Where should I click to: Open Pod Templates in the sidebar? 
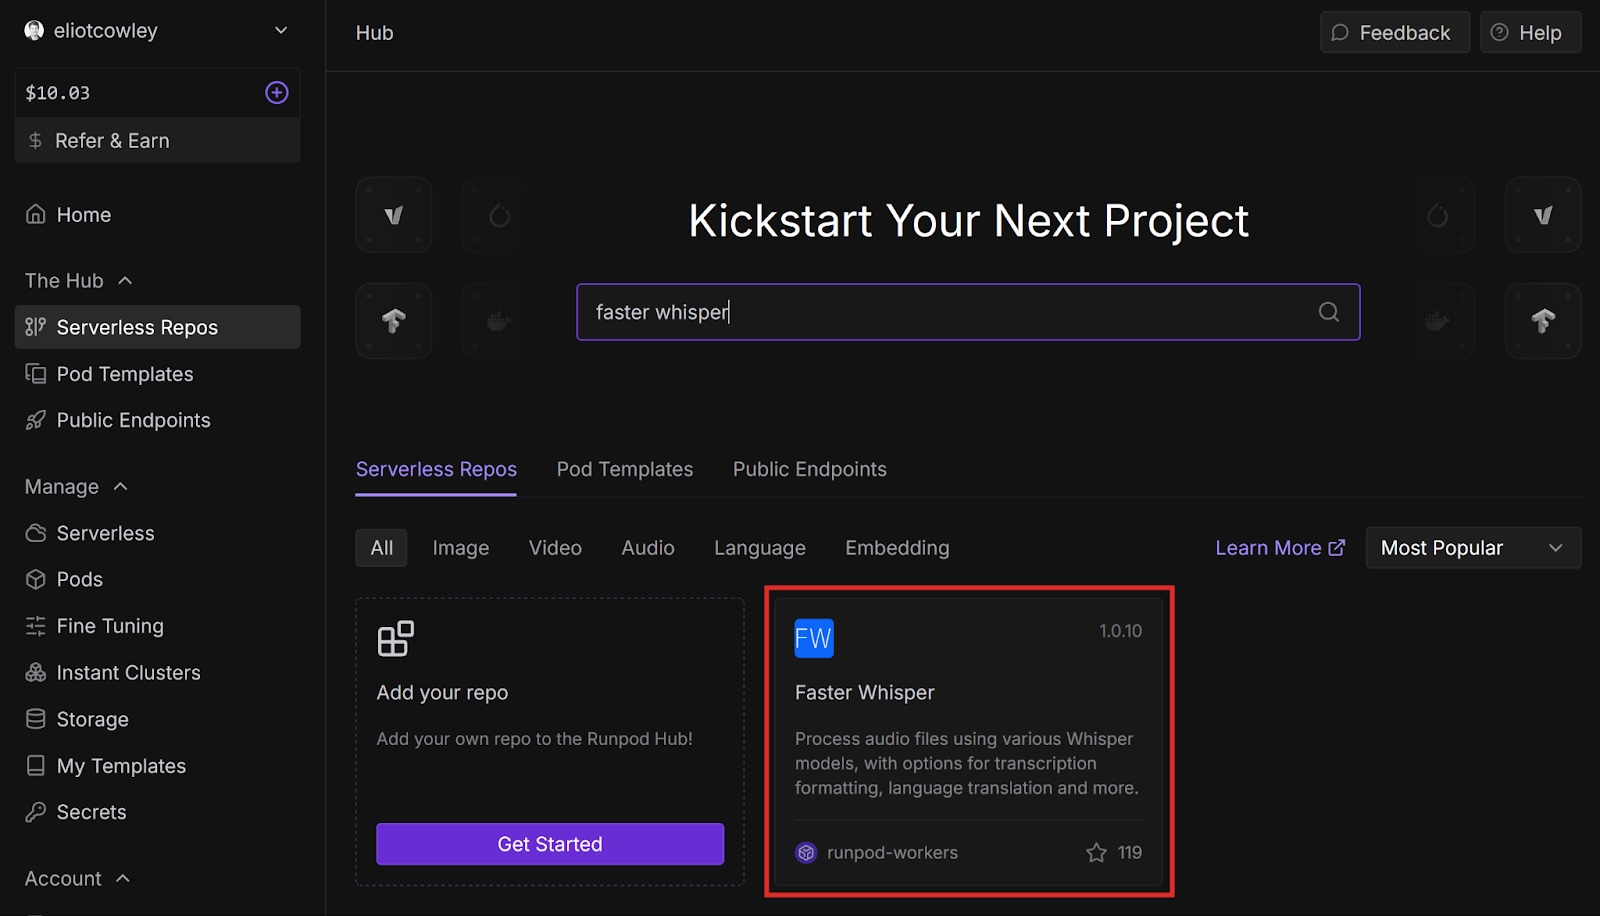point(157,374)
